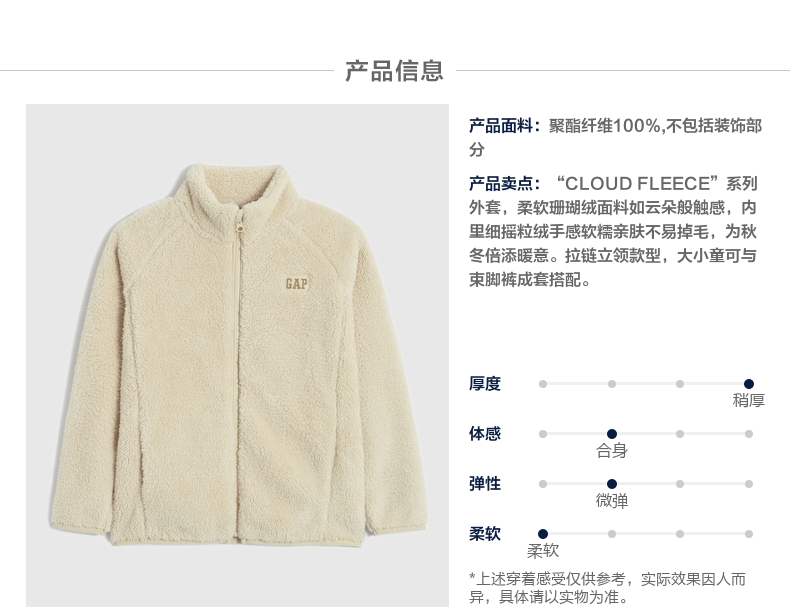This screenshot has width=790, height=607.
Task: Click the third dot on the 弹性 scale
Action: click(x=680, y=484)
